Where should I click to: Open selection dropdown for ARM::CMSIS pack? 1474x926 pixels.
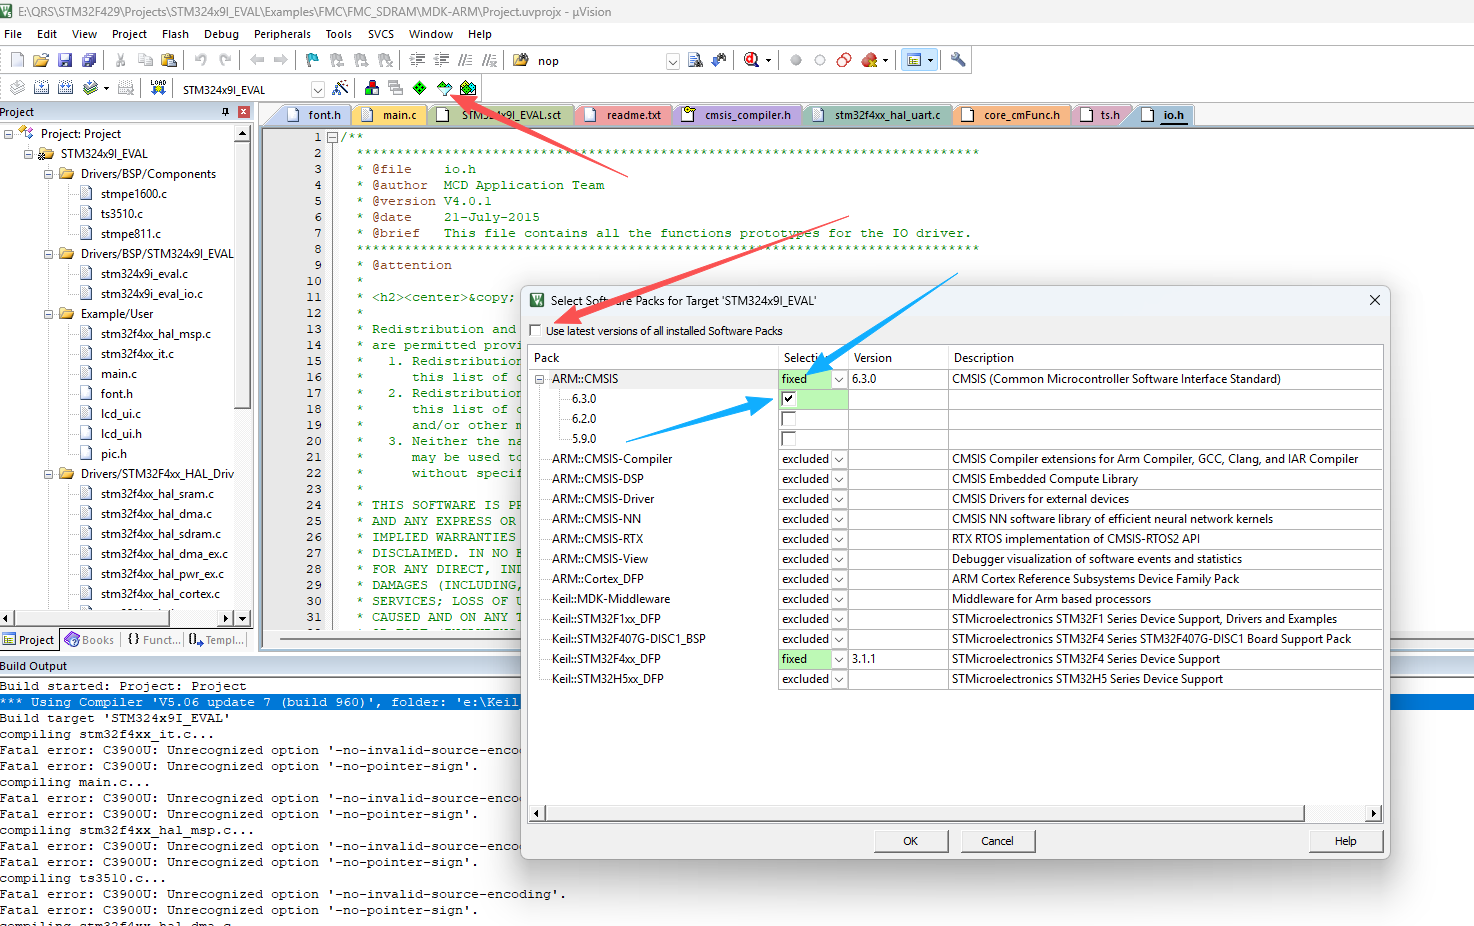(839, 379)
